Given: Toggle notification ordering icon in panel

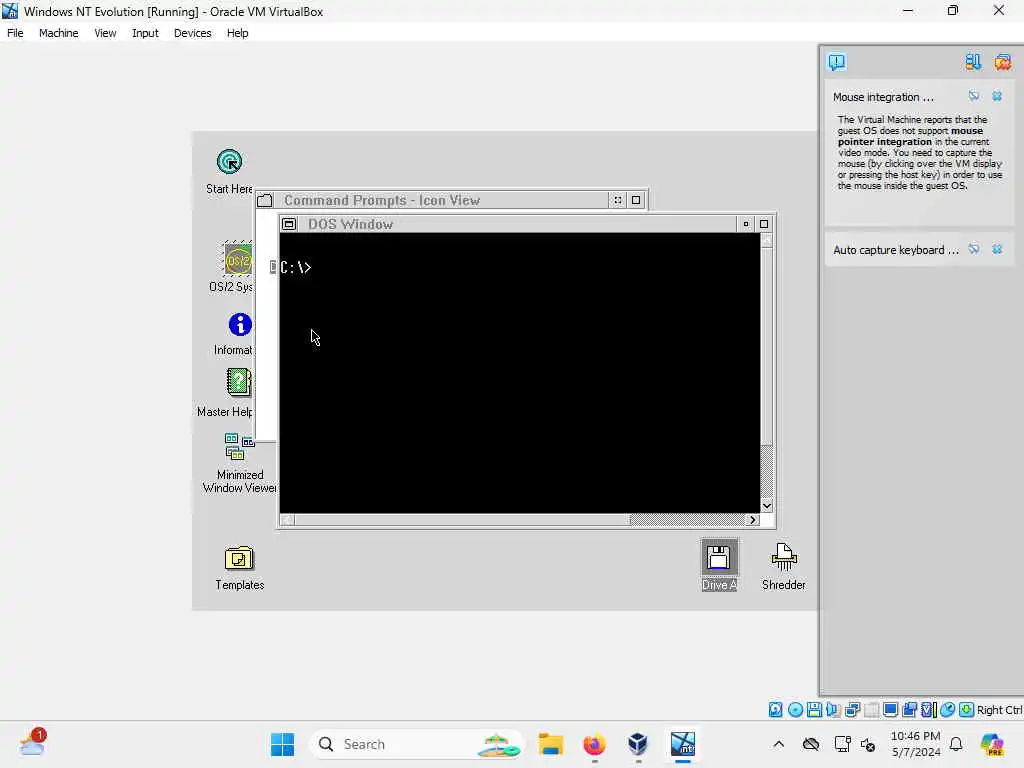Looking at the screenshot, I should click(973, 62).
